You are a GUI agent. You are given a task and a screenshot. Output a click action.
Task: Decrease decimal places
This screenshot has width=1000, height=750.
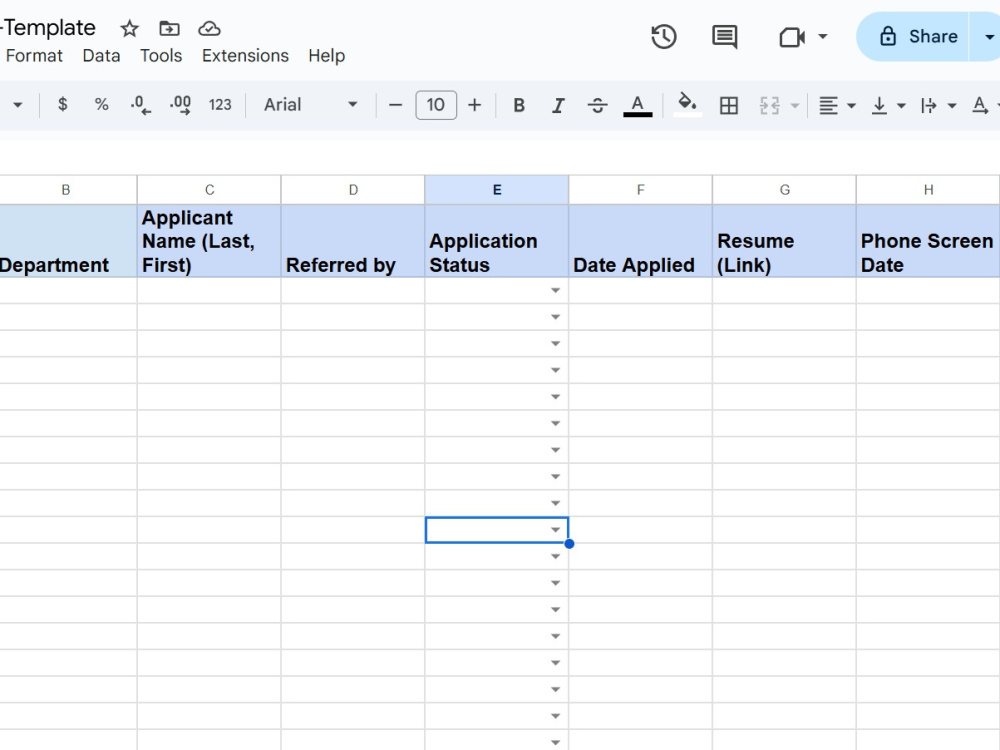click(x=140, y=105)
